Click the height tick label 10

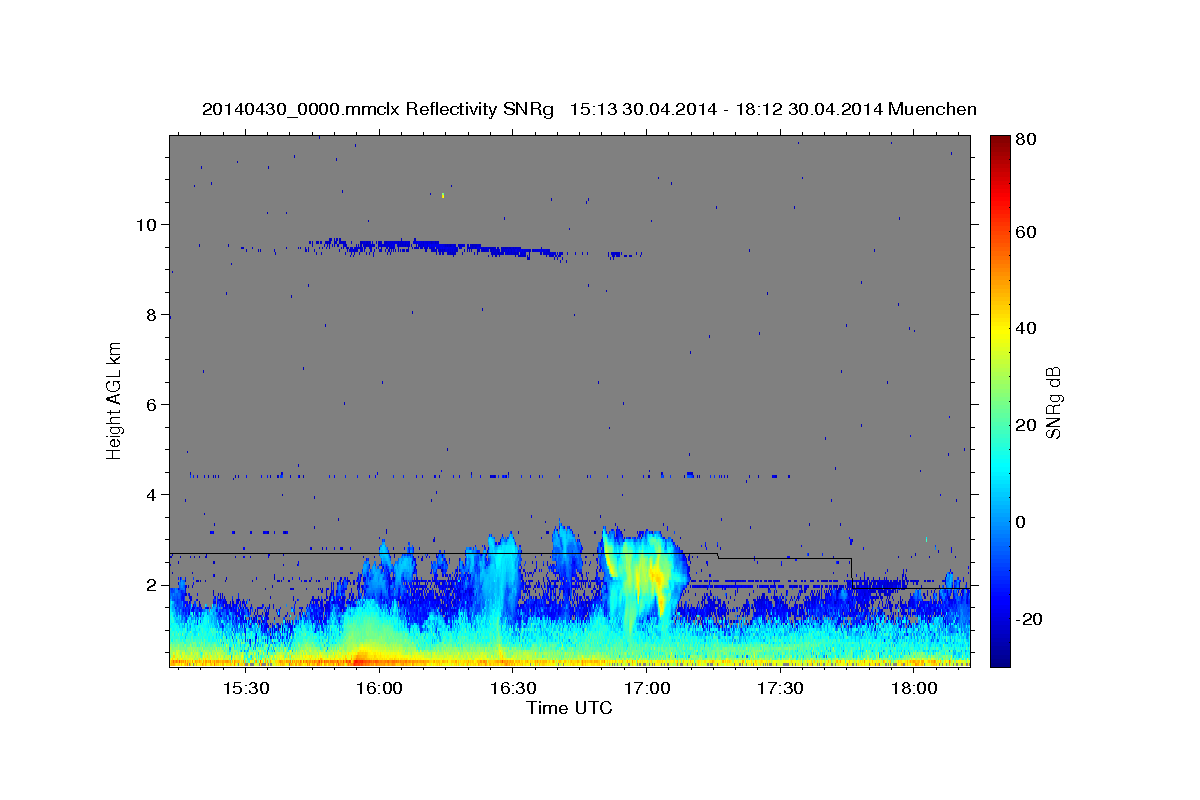point(147,224)
